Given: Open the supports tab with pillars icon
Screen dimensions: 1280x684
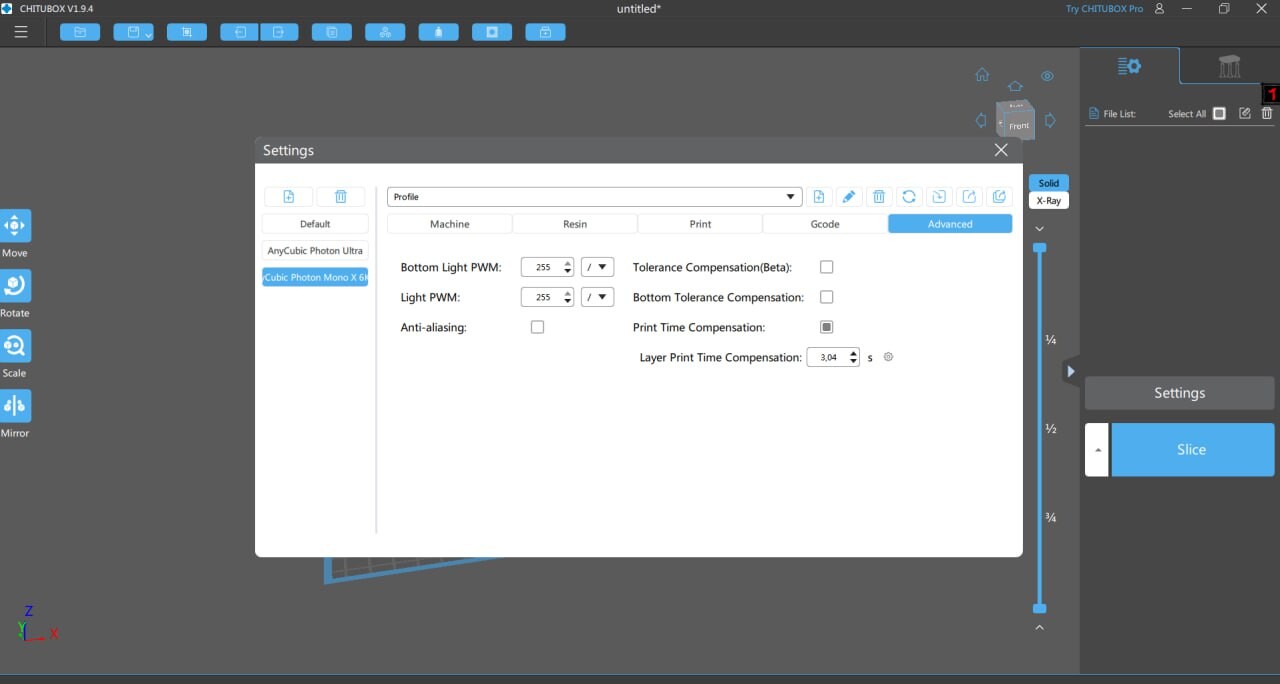Looking at the screenshot, I should point(1229,67).
